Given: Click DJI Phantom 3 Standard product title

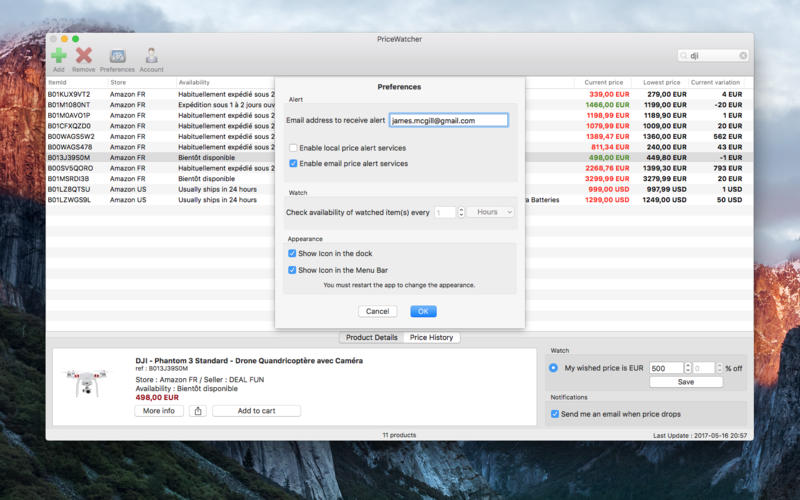Looking at the screenshot, I should point(249,360).
